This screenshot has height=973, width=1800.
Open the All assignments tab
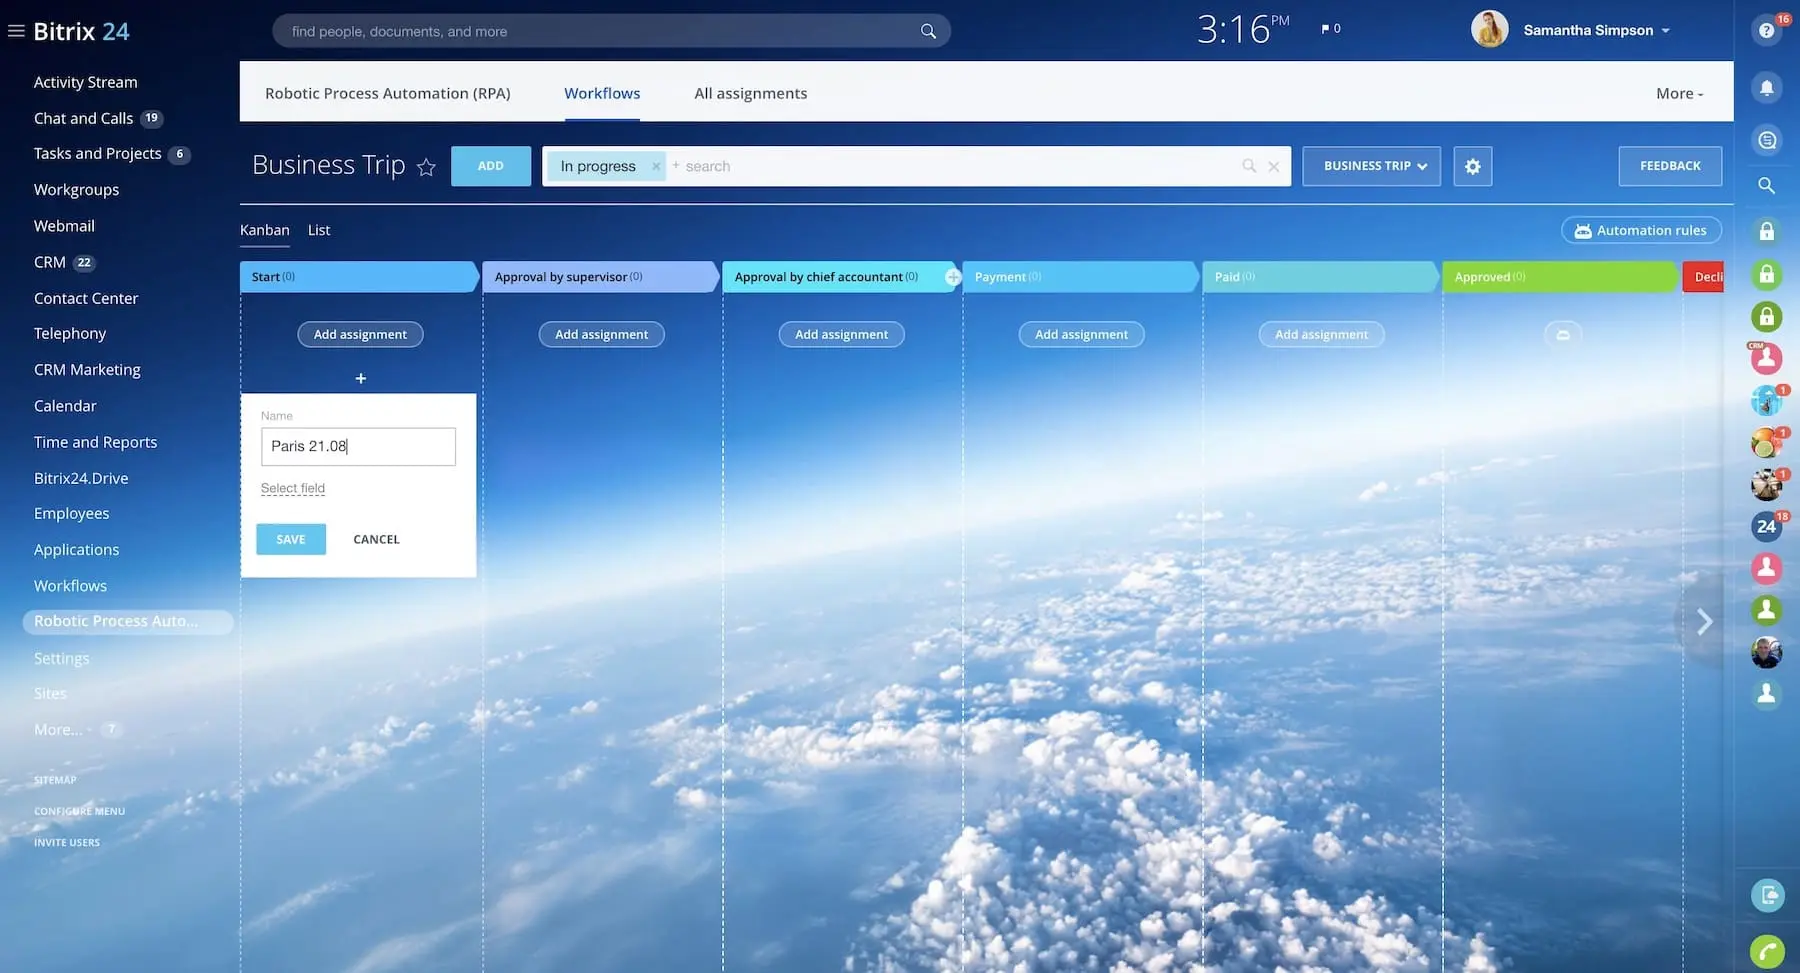pos(750,93)
